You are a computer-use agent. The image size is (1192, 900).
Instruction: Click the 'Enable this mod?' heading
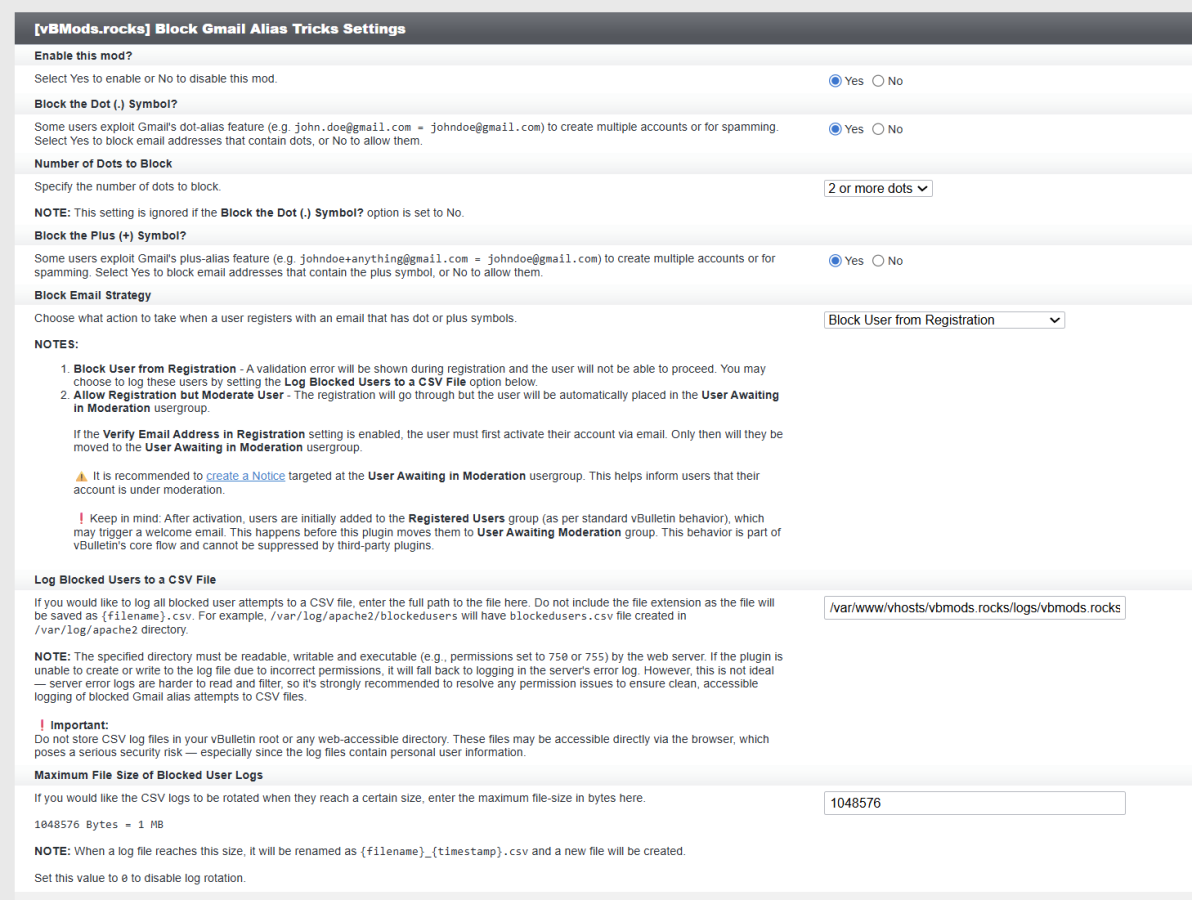tap(83, 55)
